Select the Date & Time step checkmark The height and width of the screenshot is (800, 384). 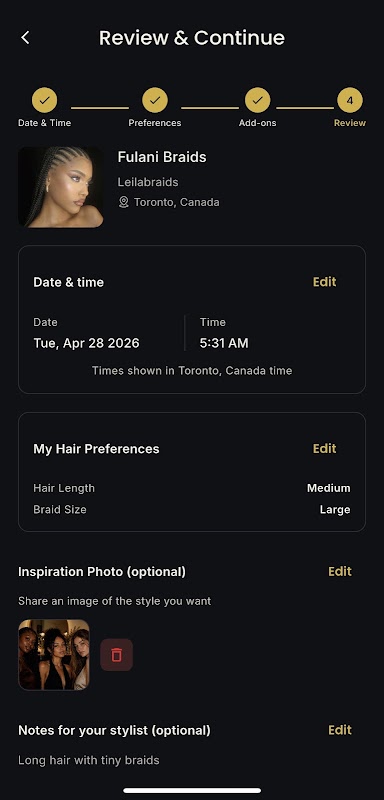pos(44,101)
